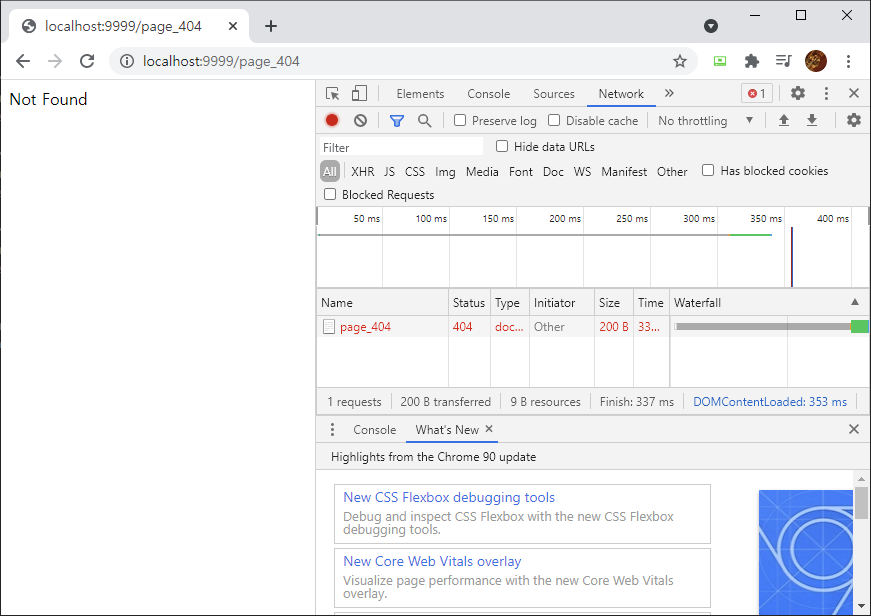View site information icon in address bar
The width and height of the screenshot is (871, 616).
127,61
